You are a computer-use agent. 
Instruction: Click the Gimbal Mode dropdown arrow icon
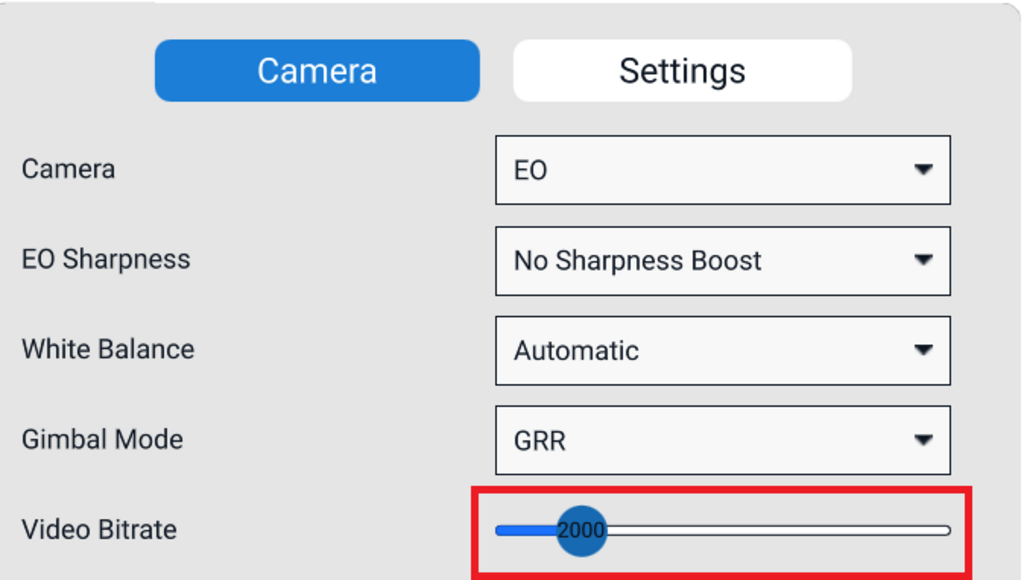pos(923,440)
